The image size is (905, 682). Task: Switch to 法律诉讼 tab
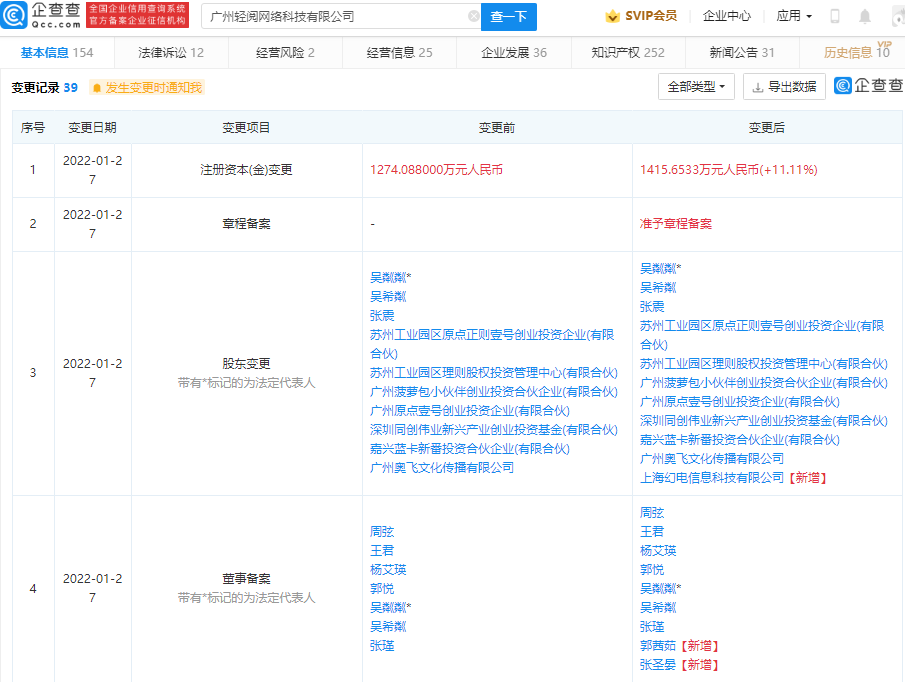click(x=171, y=53)
